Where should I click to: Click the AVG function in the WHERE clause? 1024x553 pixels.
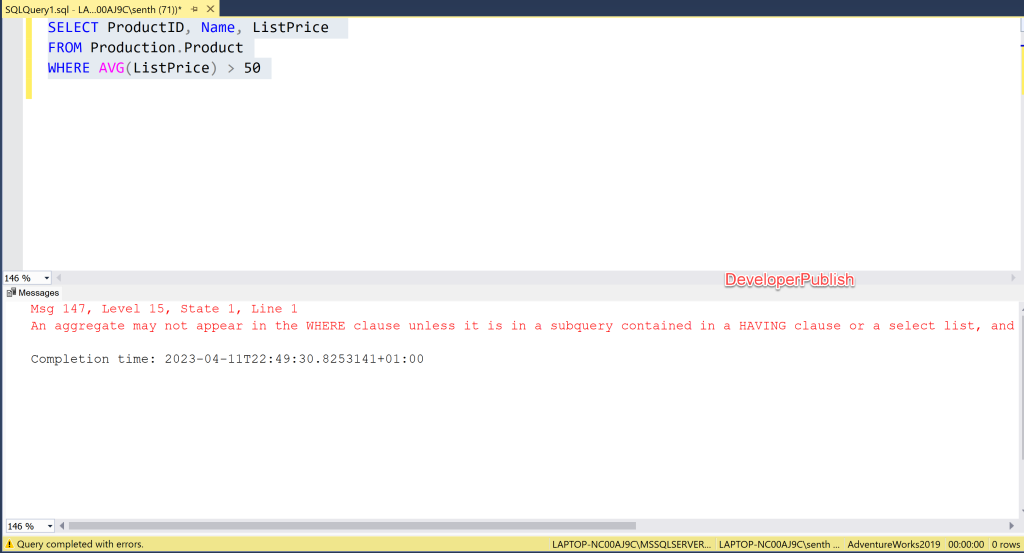[112, 68]
